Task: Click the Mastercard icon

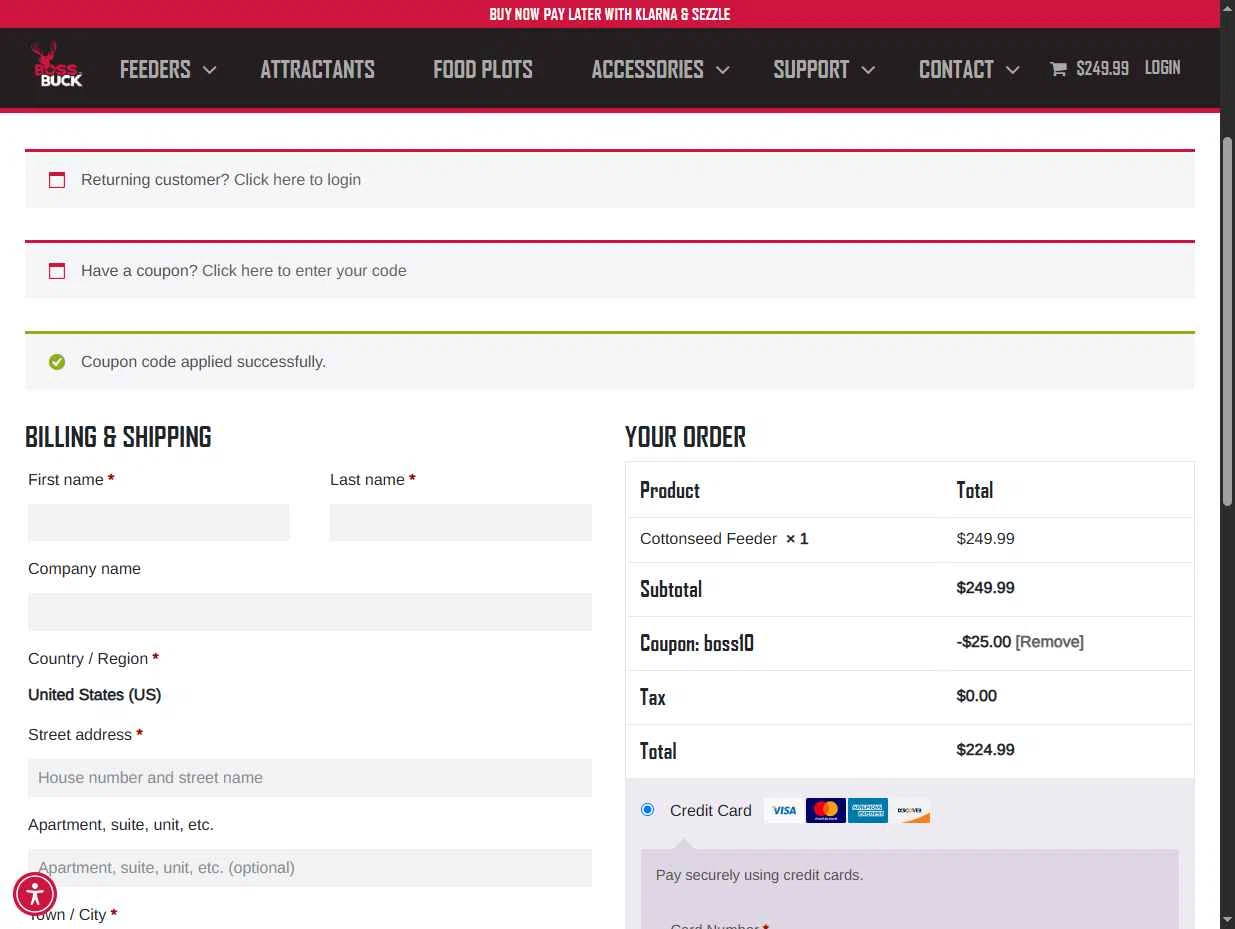Action: [826, 810]
